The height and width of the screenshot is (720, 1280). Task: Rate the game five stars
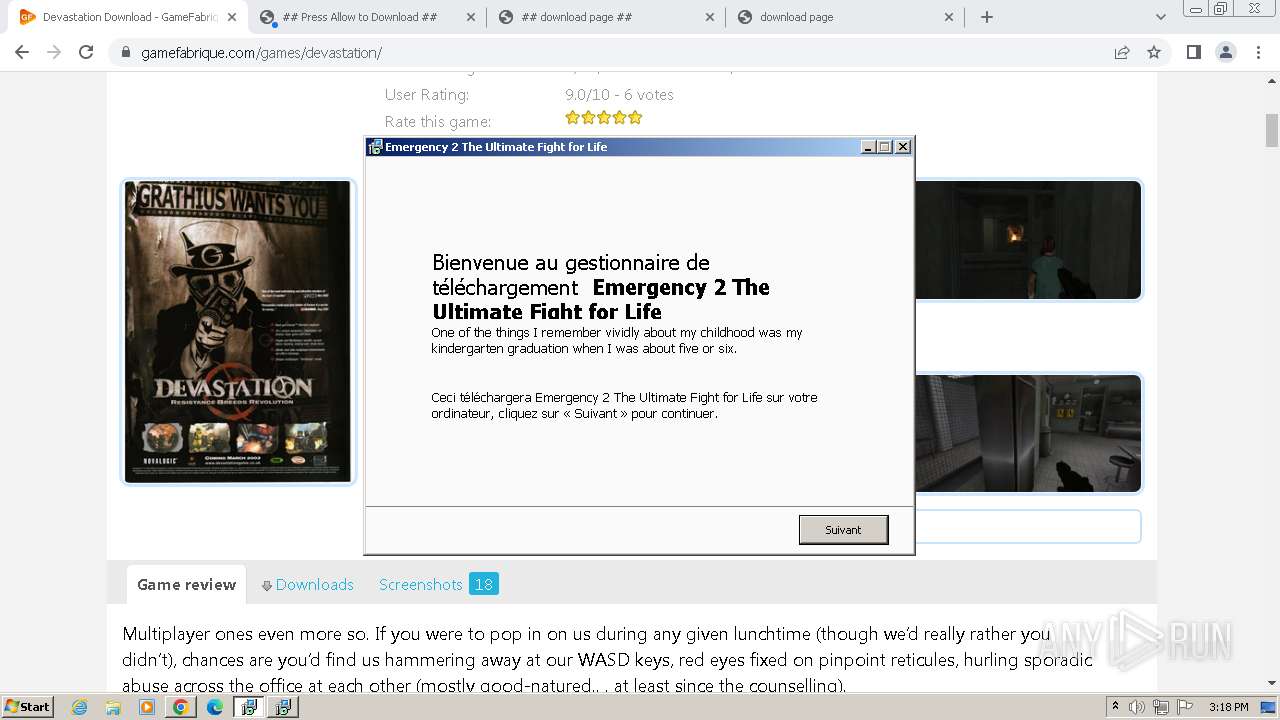(635, 118)
